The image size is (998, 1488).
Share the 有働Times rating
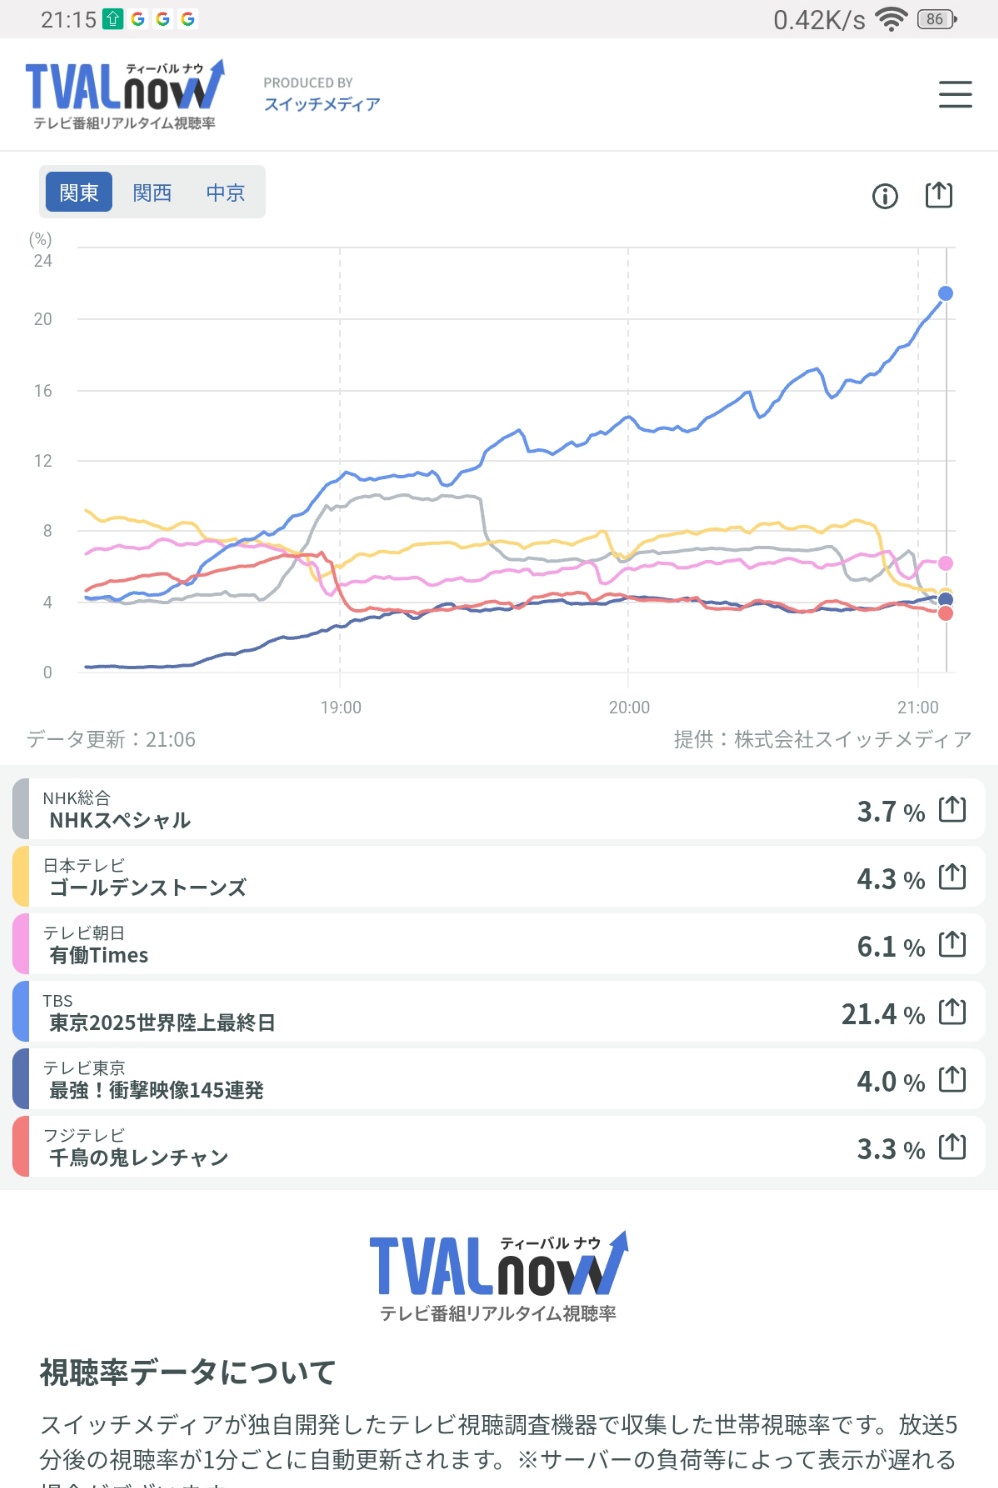(x=952, y=944)
